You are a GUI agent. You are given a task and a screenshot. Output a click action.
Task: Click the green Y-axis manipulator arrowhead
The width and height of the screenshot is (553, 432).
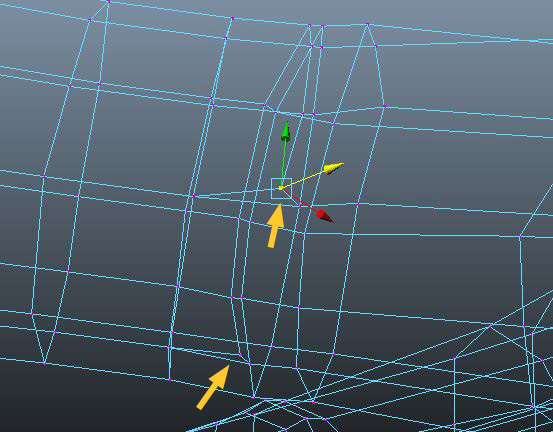pyautogui.click(x=286, y=131)
